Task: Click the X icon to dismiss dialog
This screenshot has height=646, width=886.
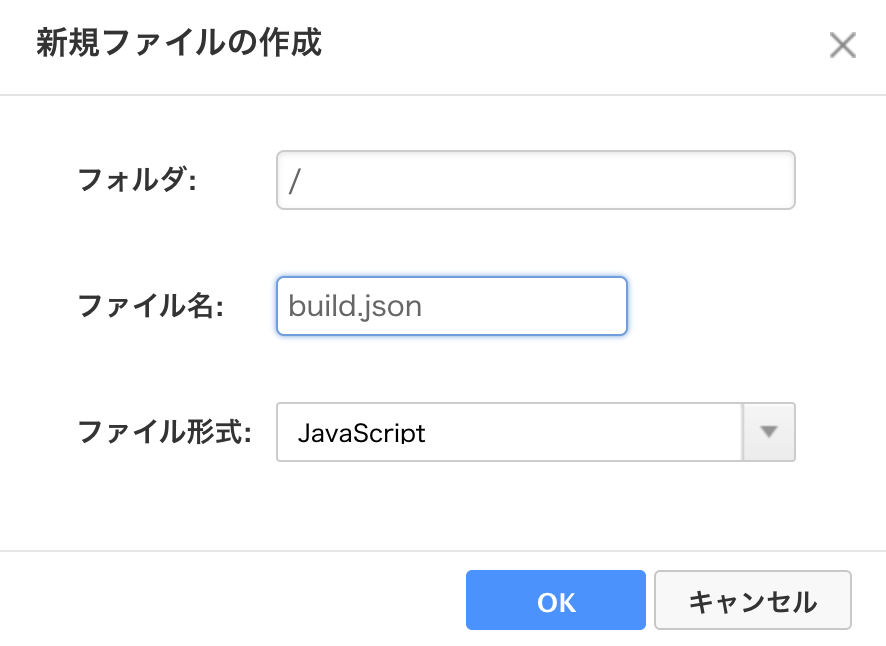Action: point(843,45)
